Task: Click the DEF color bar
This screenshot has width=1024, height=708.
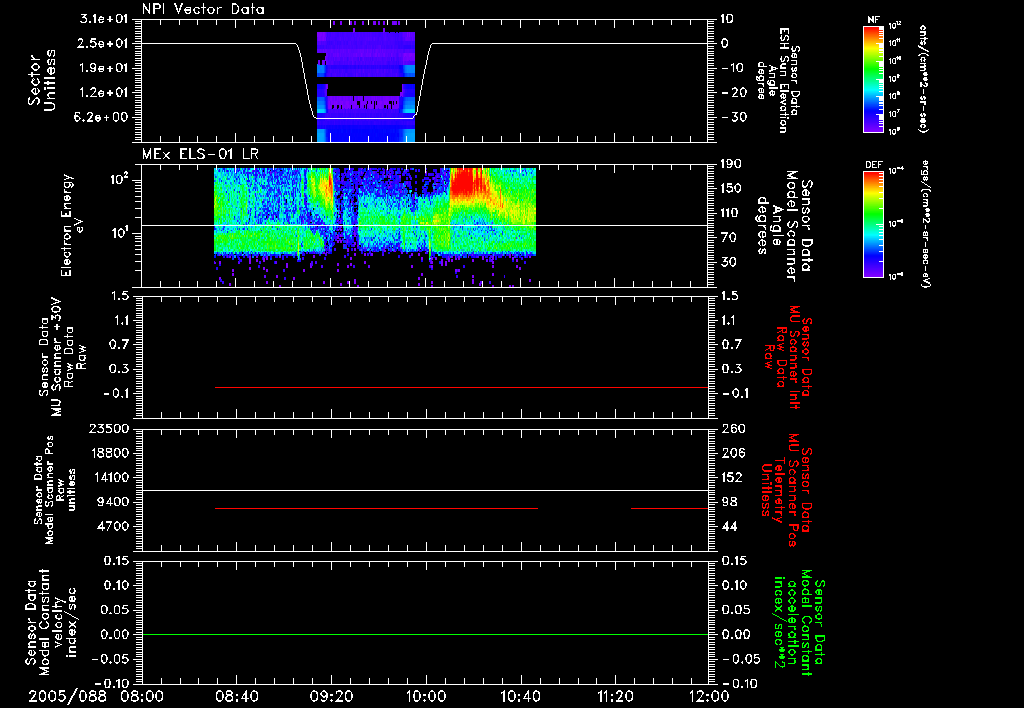Action: coord(873,224)
